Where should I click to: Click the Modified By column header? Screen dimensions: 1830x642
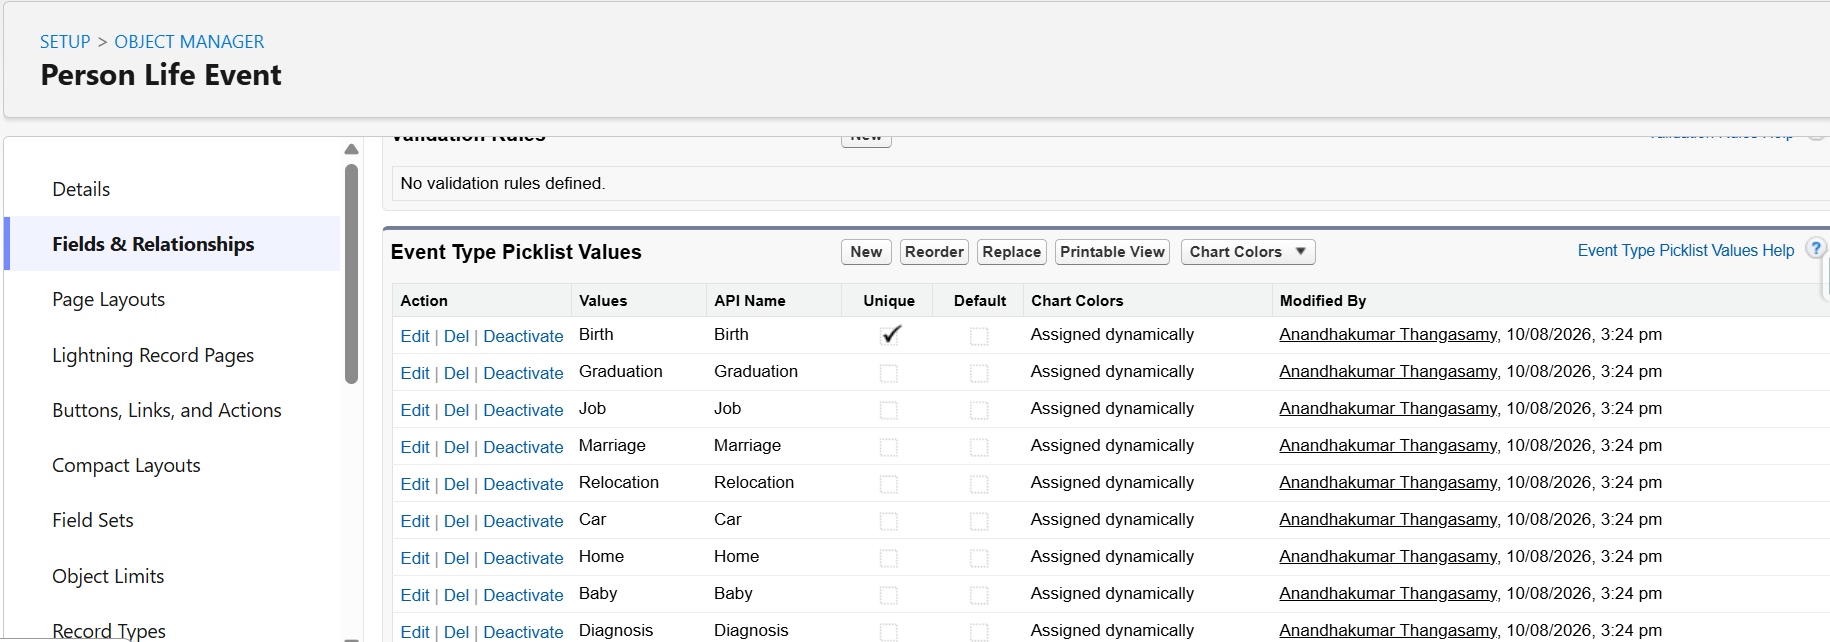coord(1323,301)
